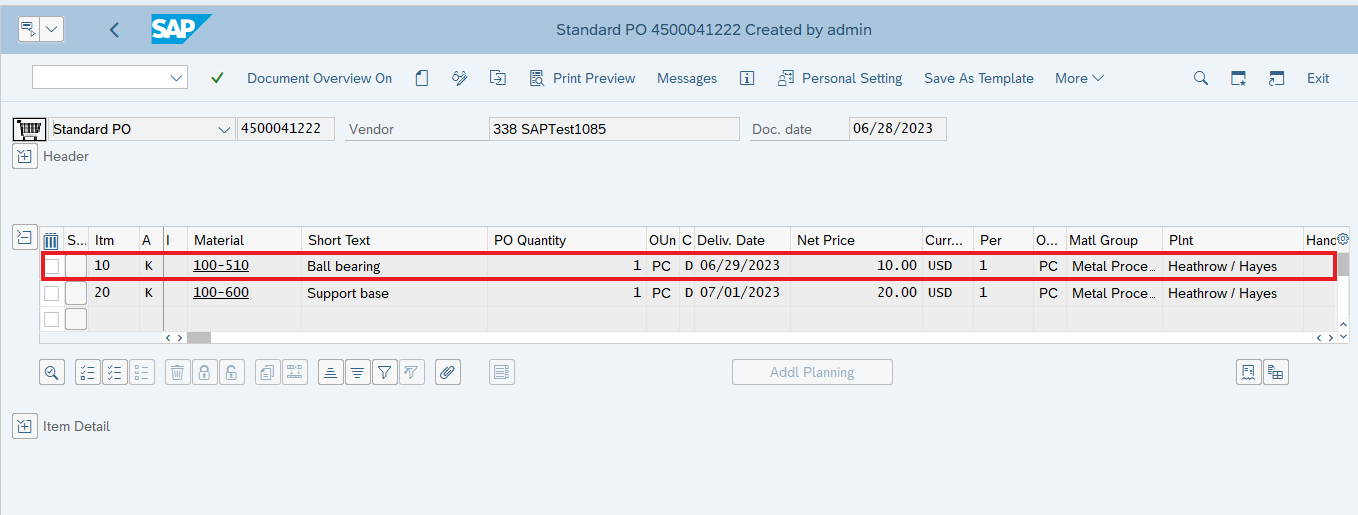The width and height of the screenshot is (1358, 515).
Task: Click the Search magnifier icon top right
Action: coord(1201,78)
